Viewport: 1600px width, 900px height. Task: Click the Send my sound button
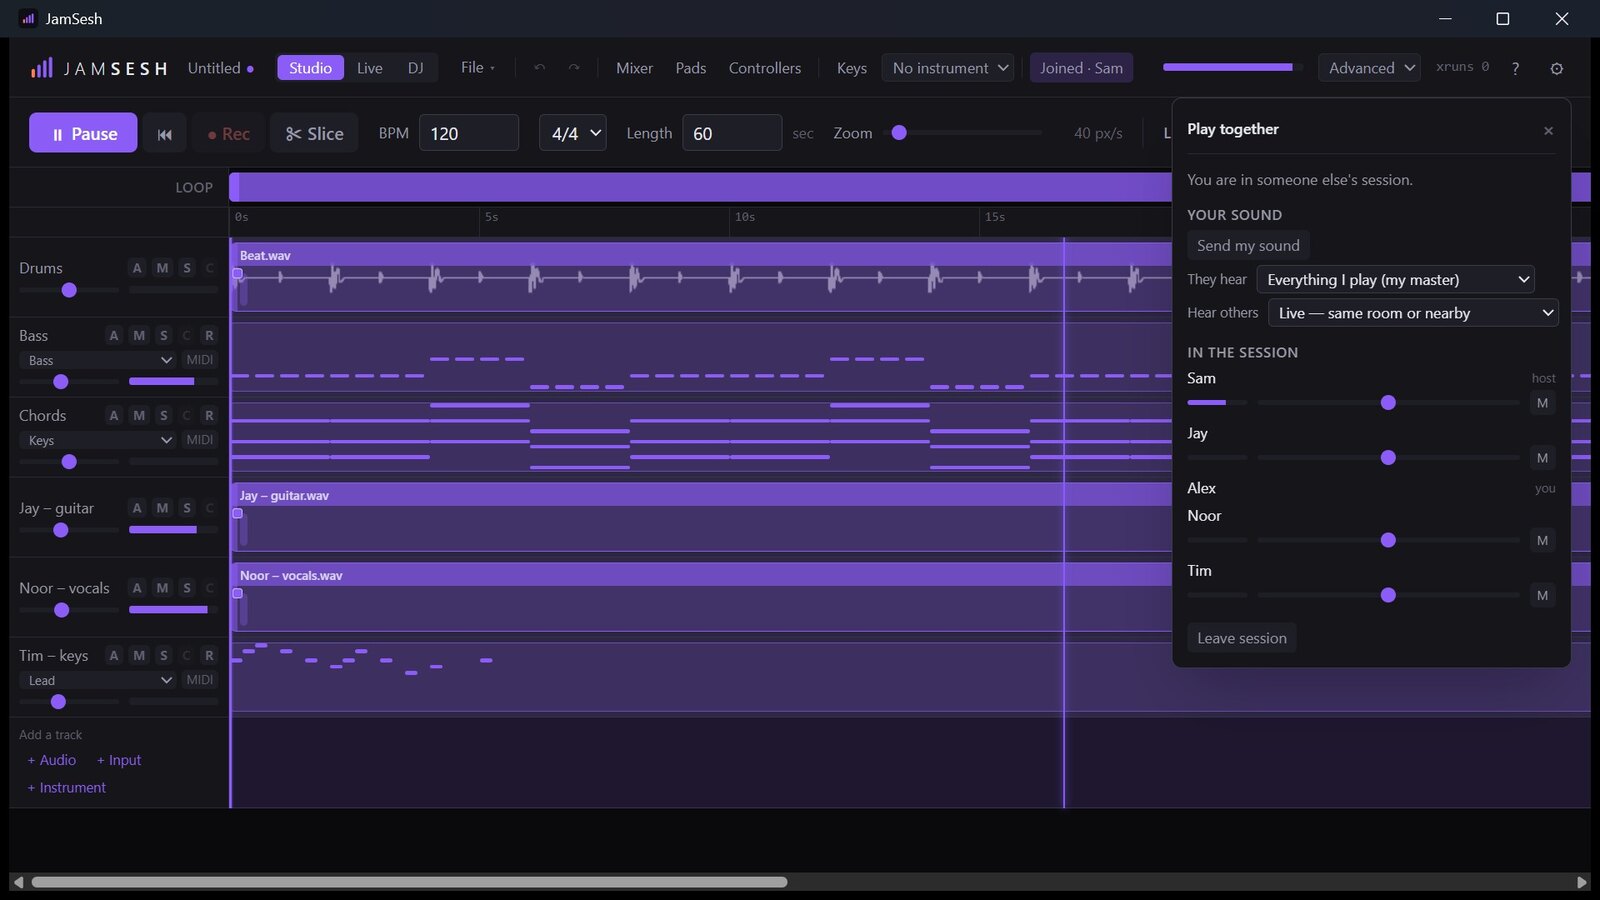point(1248,245)
